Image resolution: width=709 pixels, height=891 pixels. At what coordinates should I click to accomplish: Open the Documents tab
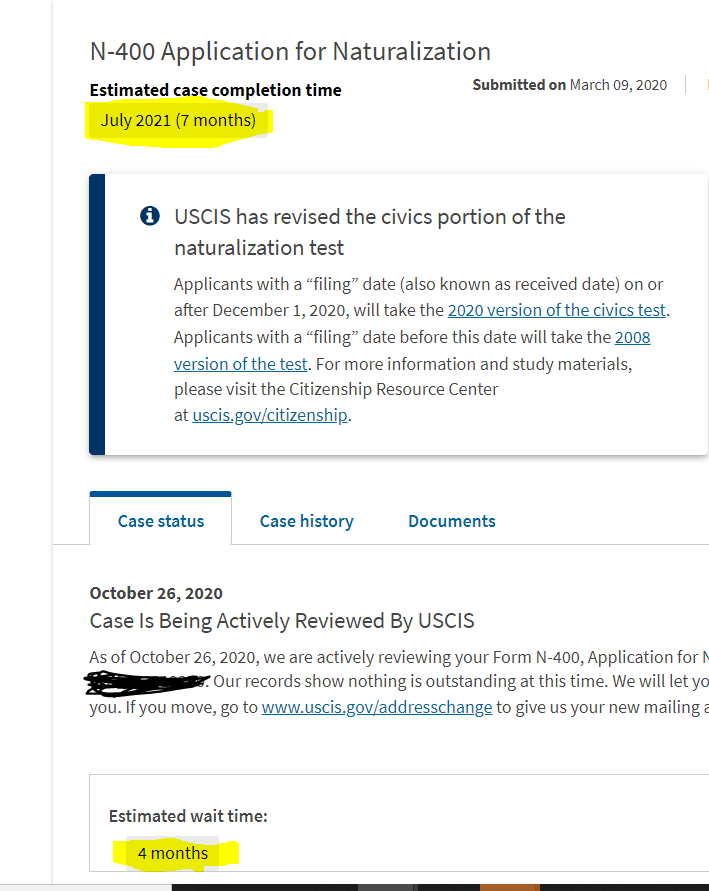pyautogui.click(x=452, y=521)
